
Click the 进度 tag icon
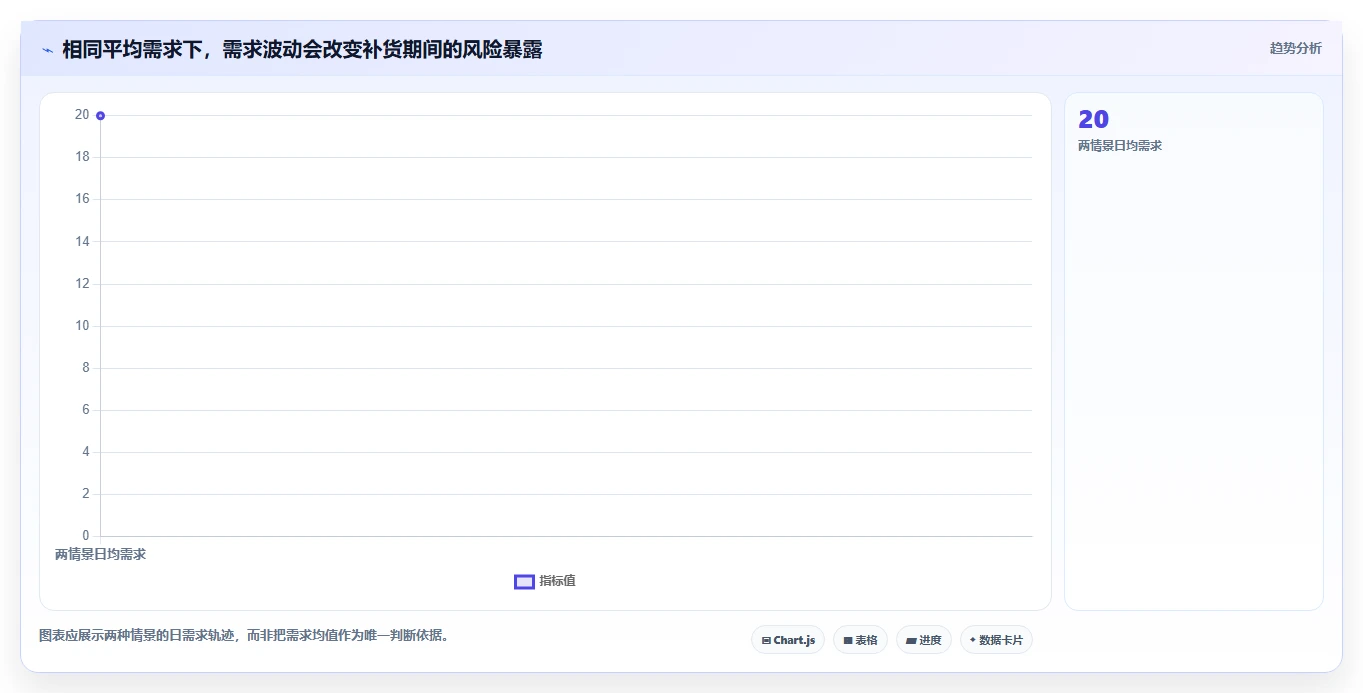(x=911, y=640)
